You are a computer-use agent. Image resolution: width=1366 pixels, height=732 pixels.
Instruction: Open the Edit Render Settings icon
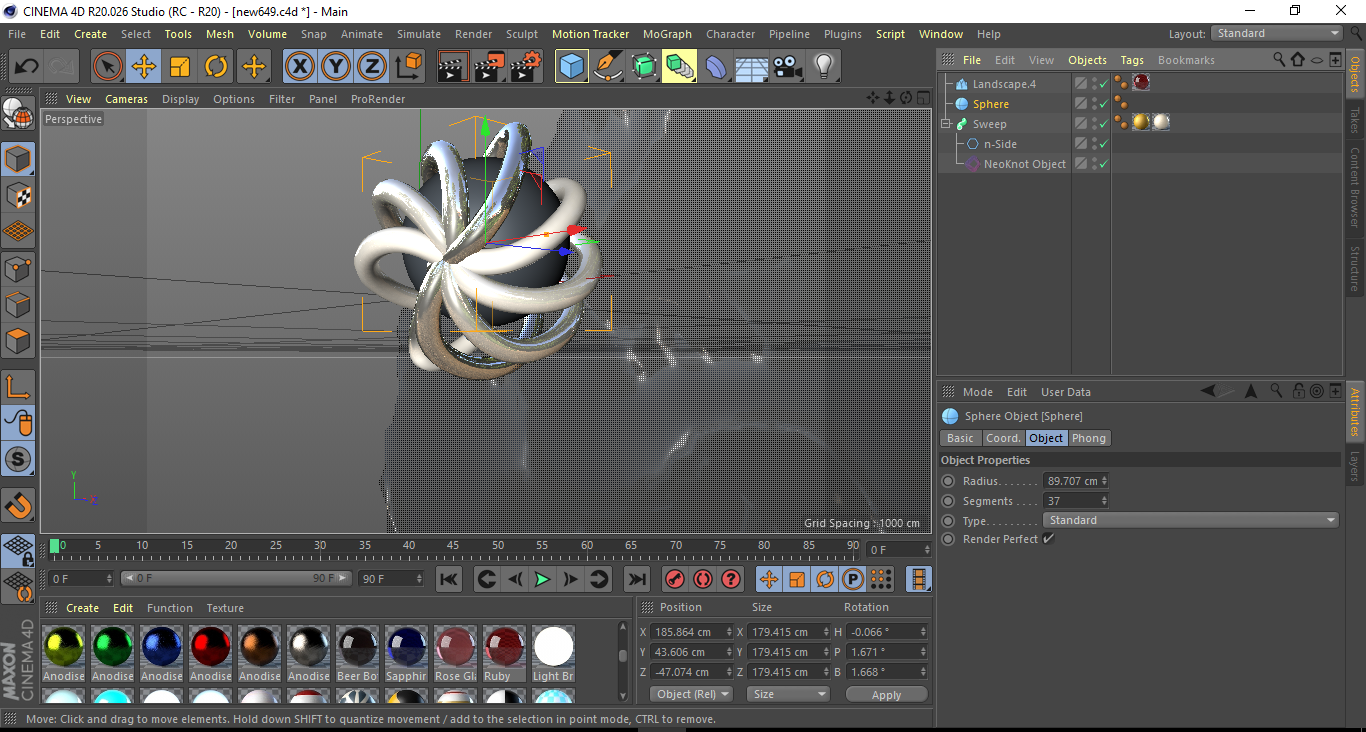point(526,67)
